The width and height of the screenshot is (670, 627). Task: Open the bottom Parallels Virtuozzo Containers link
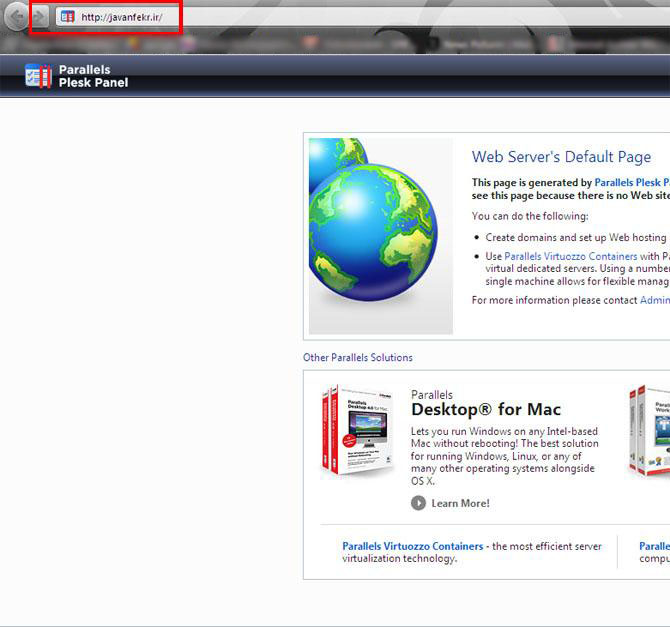[x=413, y=546]
